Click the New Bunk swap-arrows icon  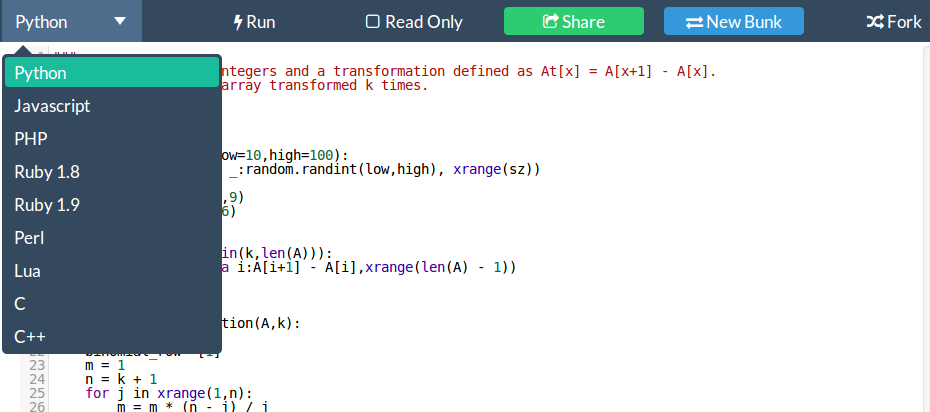(x=694, y=23)
